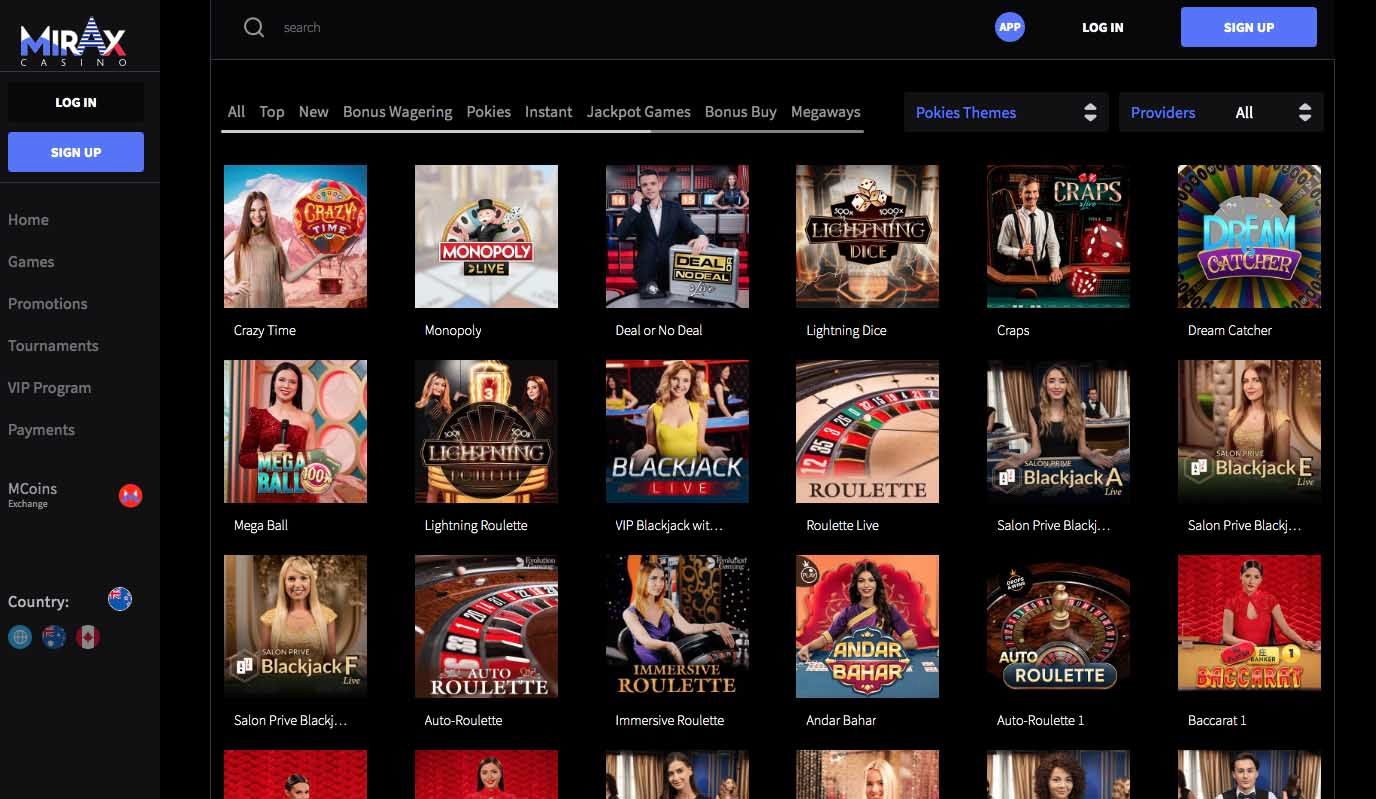Select the Canada flag country icon
This screenshot has width=1376, height=799.
88,637
